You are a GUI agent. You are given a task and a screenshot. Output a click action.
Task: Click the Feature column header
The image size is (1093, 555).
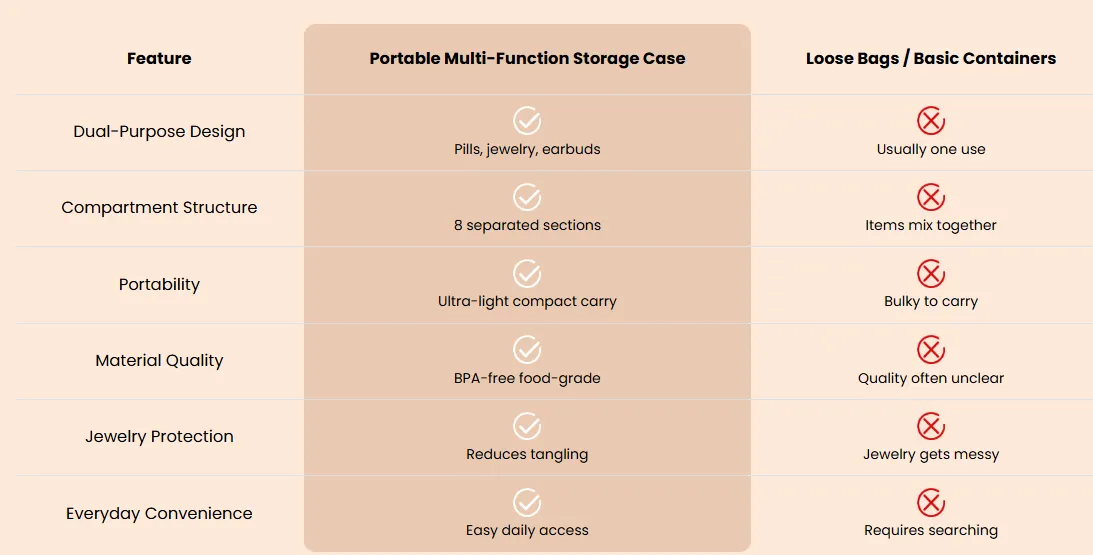tap(159, 59)
